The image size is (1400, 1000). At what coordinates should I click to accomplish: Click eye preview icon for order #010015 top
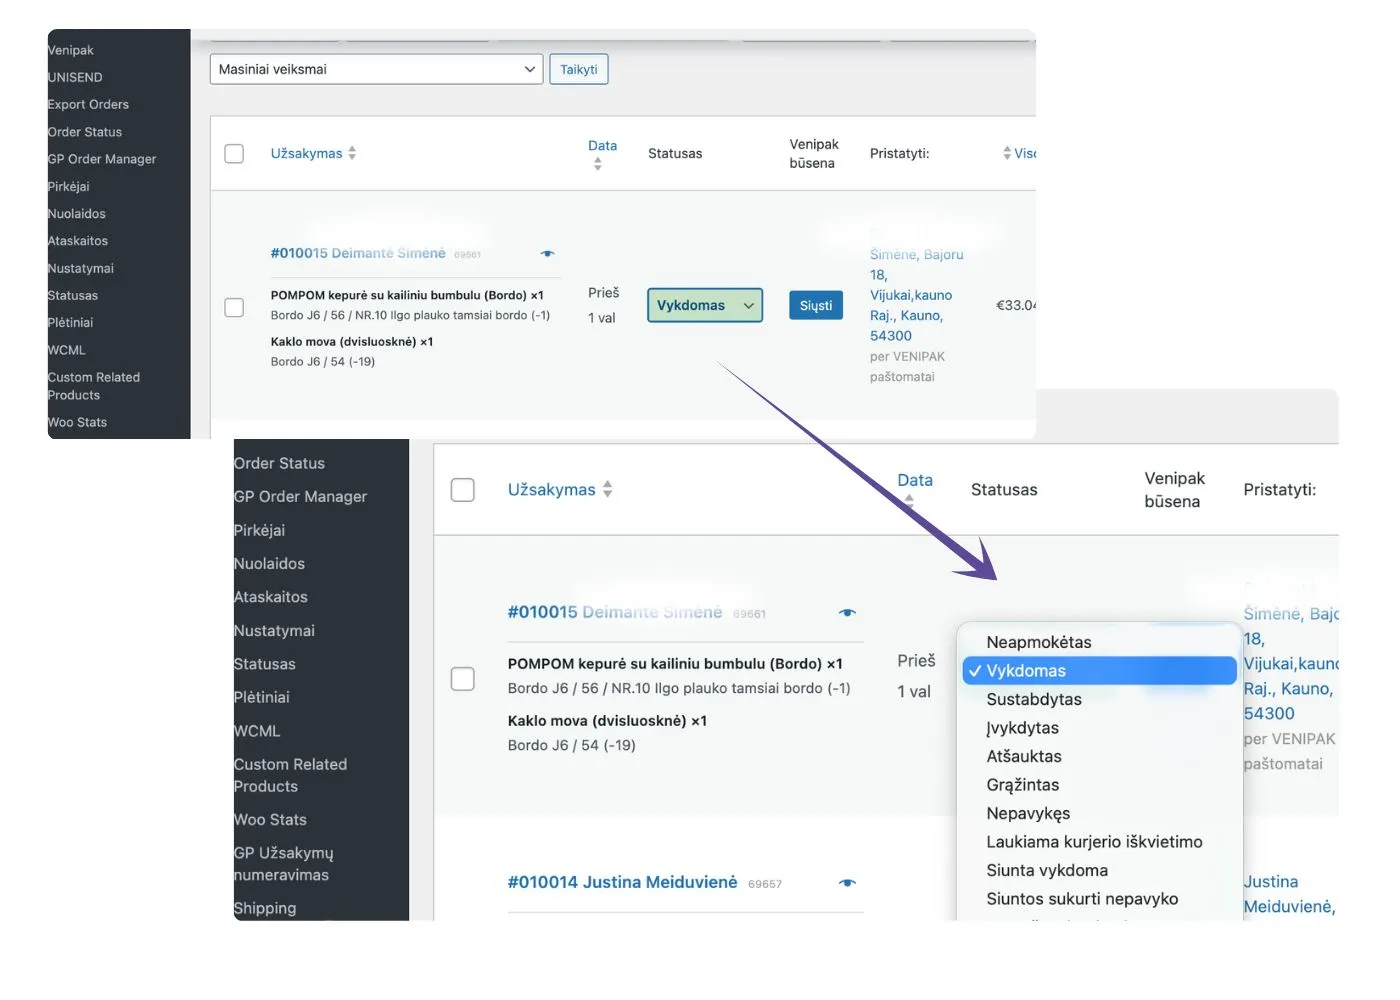[x=547, y=254]
